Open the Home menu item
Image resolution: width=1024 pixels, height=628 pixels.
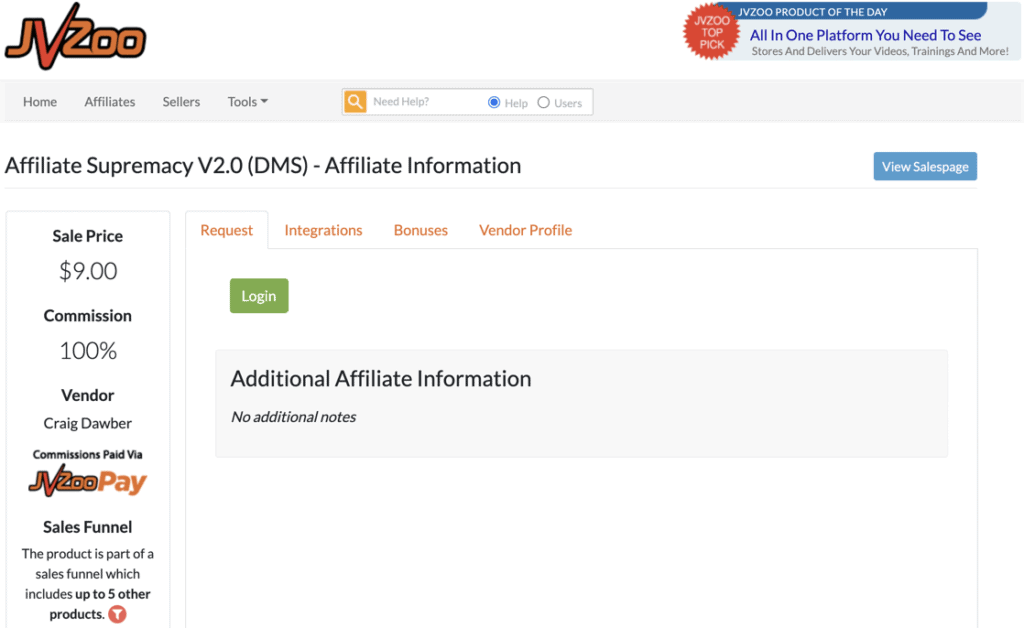point(40,102)
